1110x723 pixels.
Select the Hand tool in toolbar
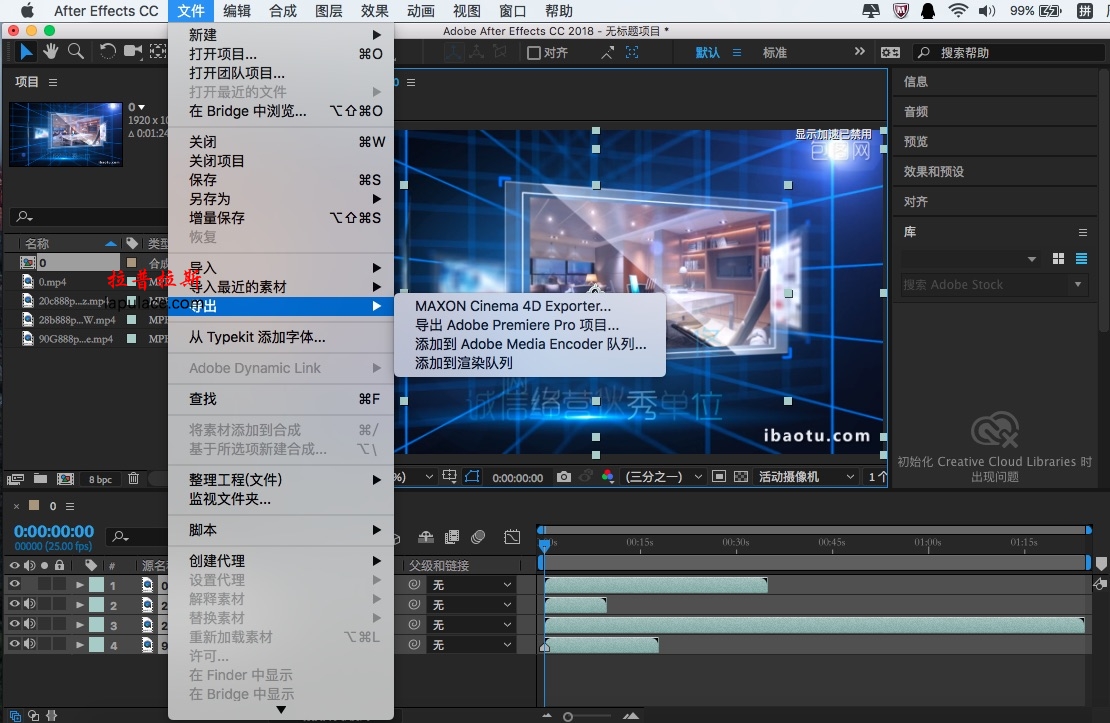click(x=50, y=51)
